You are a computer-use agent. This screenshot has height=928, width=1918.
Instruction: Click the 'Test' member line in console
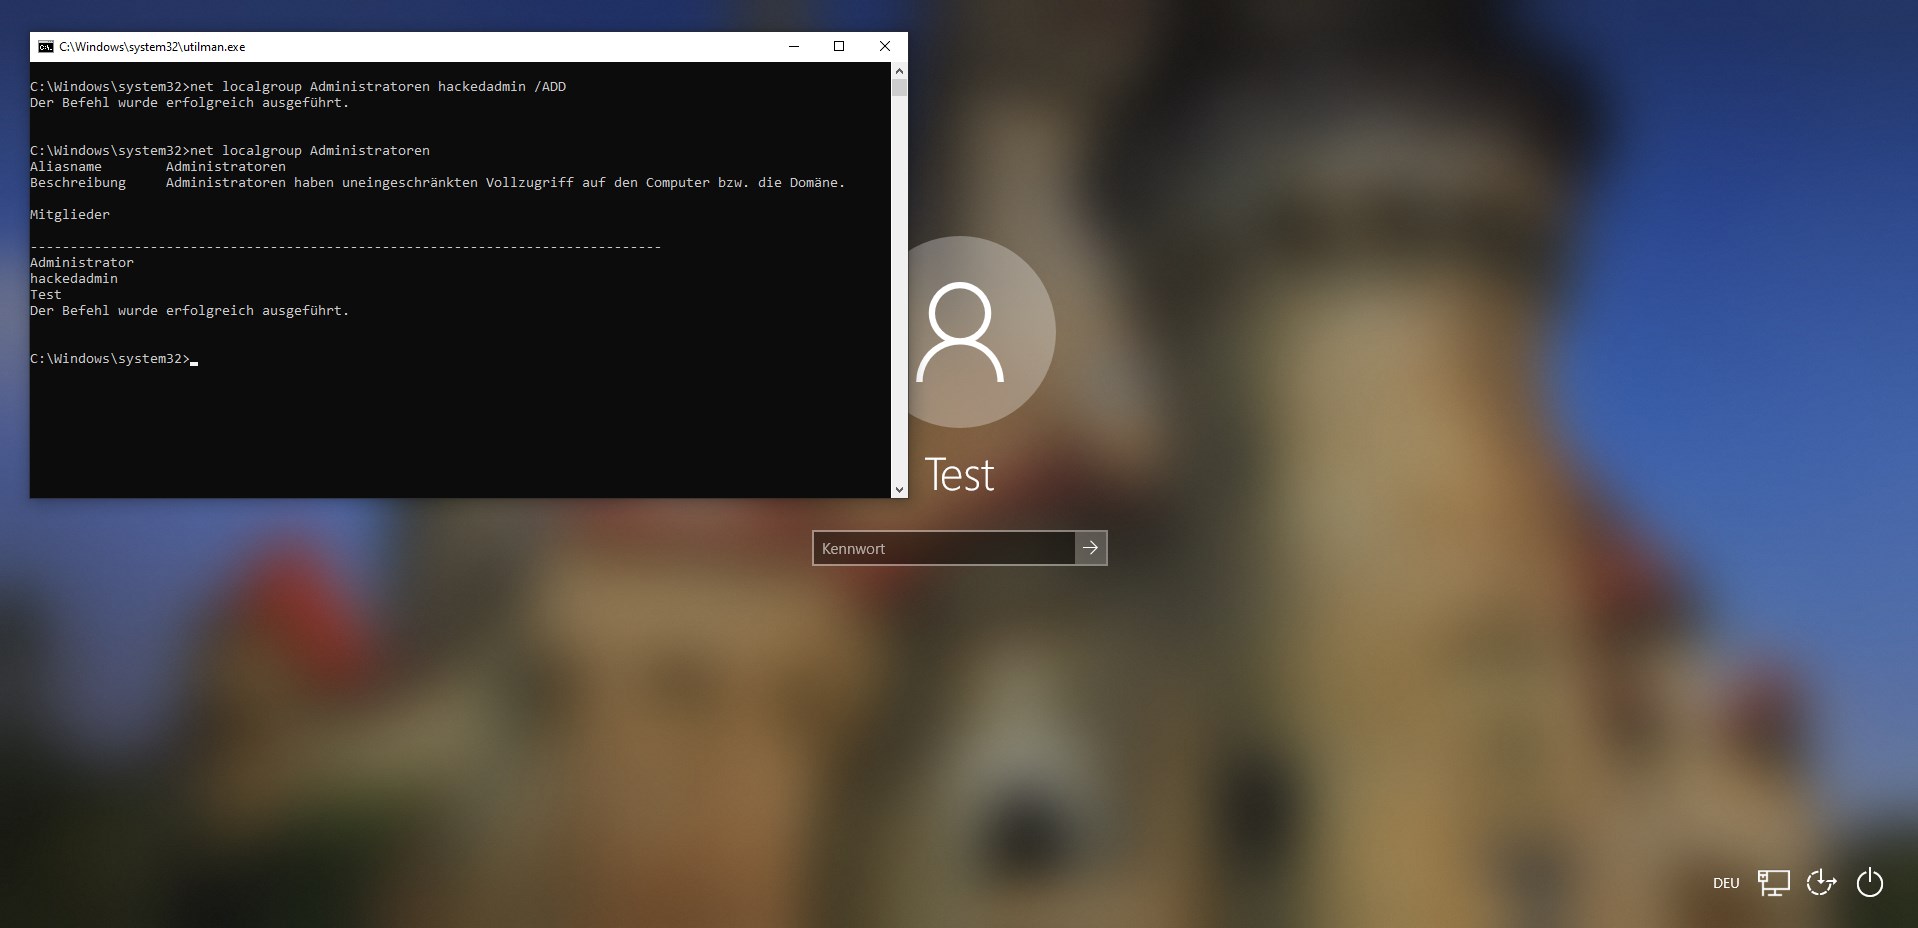tap(46, 295)
